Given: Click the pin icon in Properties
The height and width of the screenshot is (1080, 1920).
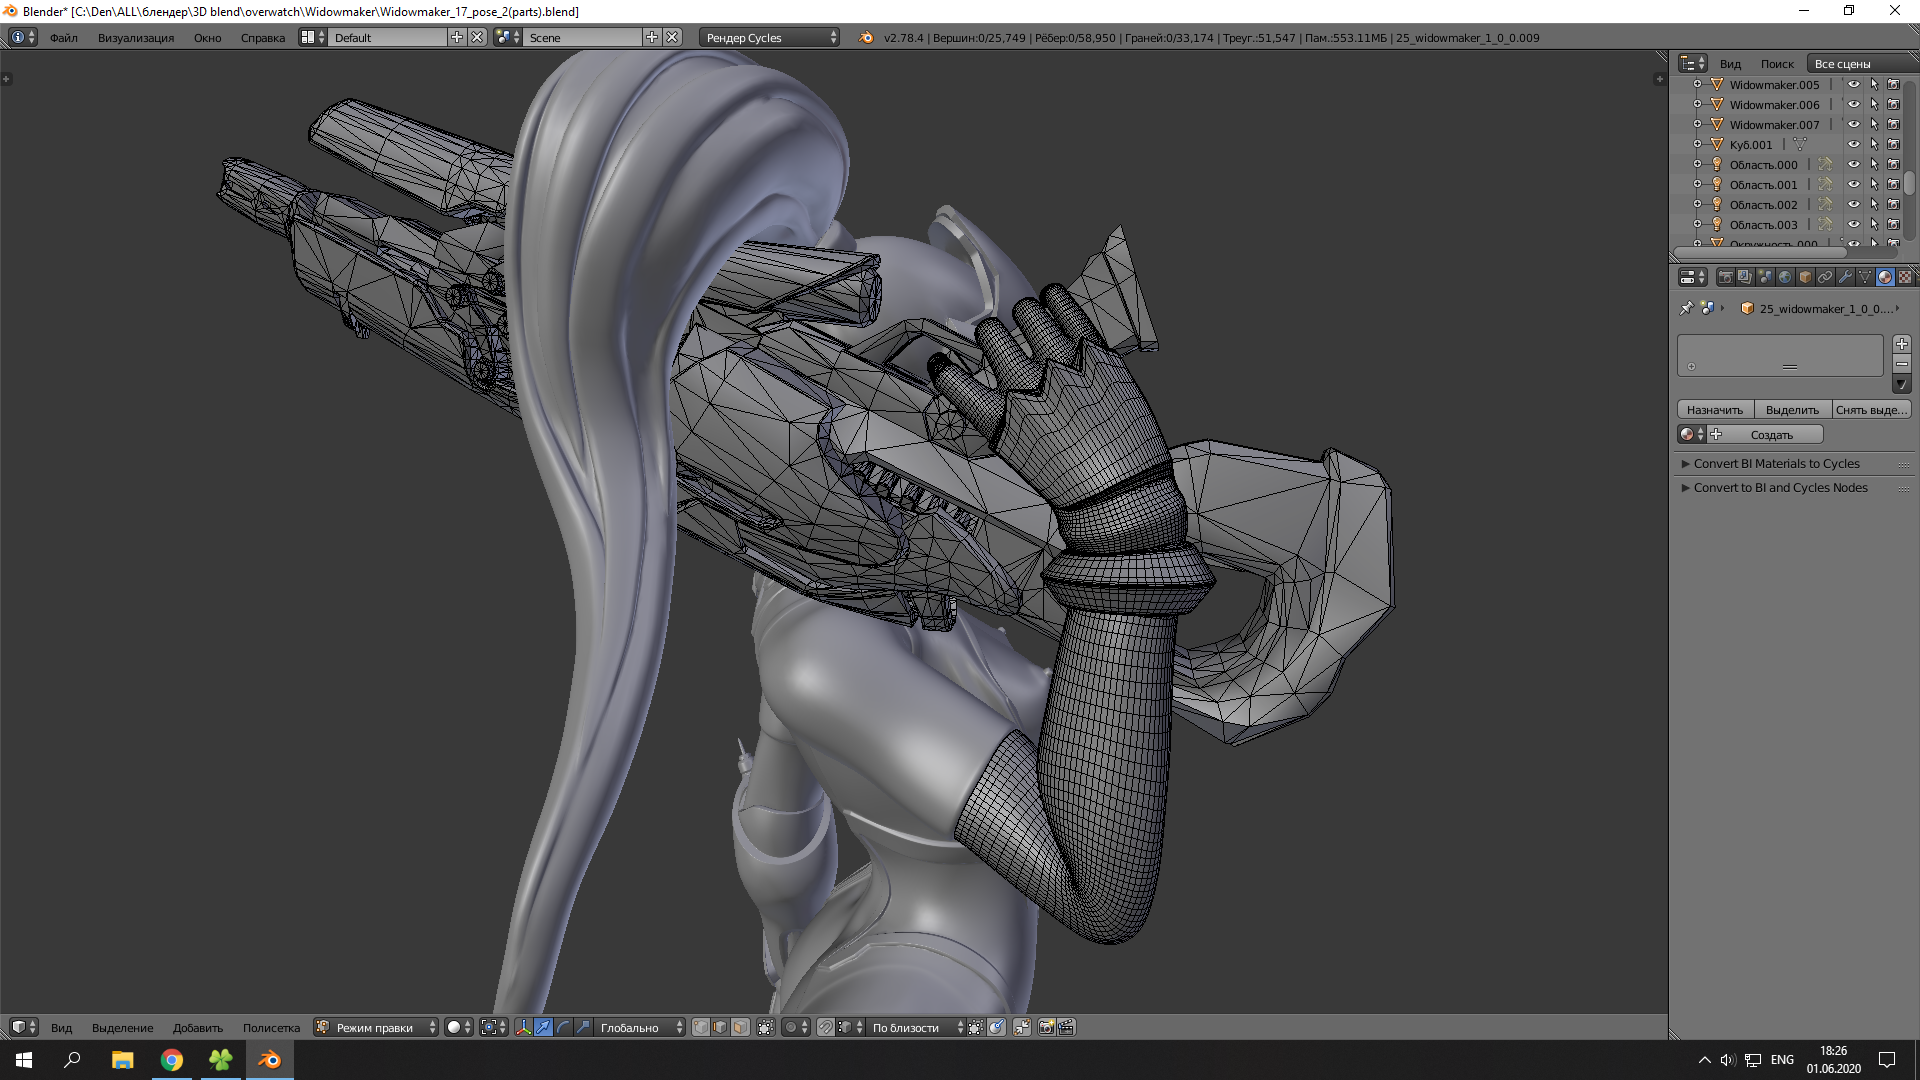Looking at the screenshot, I should 1686,308.
